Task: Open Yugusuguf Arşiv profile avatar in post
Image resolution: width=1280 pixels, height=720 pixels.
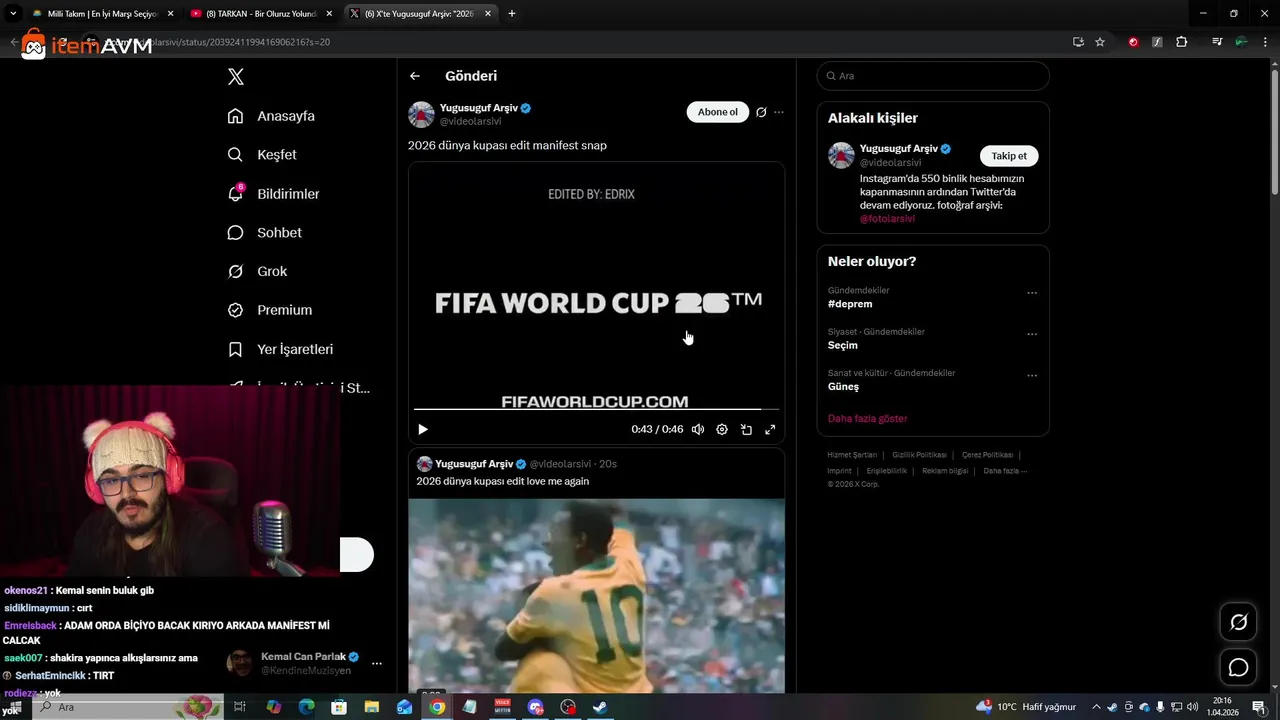Action: pos(421,114)
